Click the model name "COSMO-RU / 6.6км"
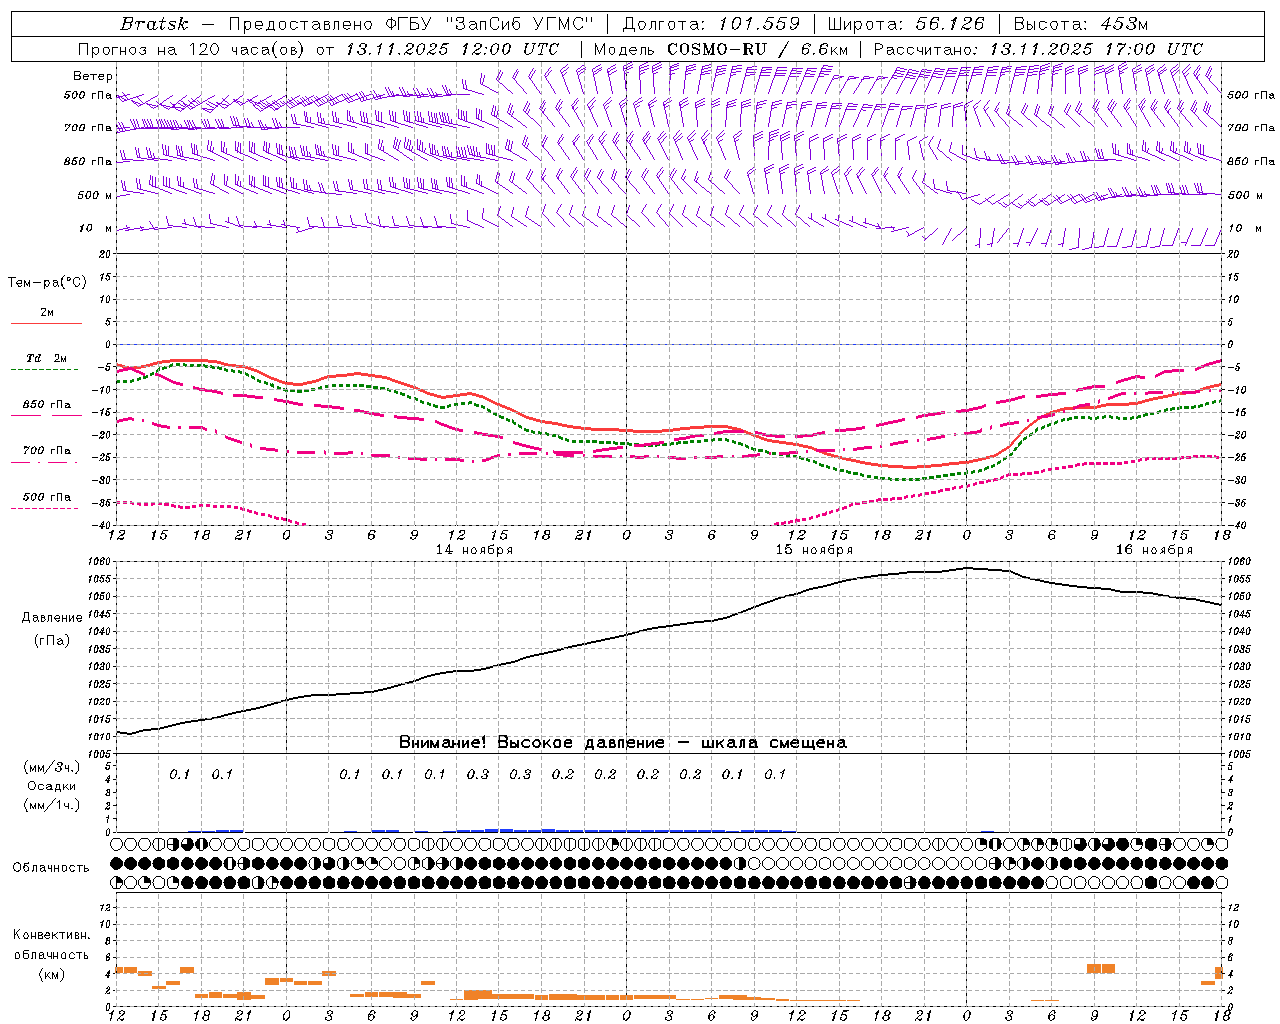This screenshot has height=1024, width=1280. tap(757, 49)
